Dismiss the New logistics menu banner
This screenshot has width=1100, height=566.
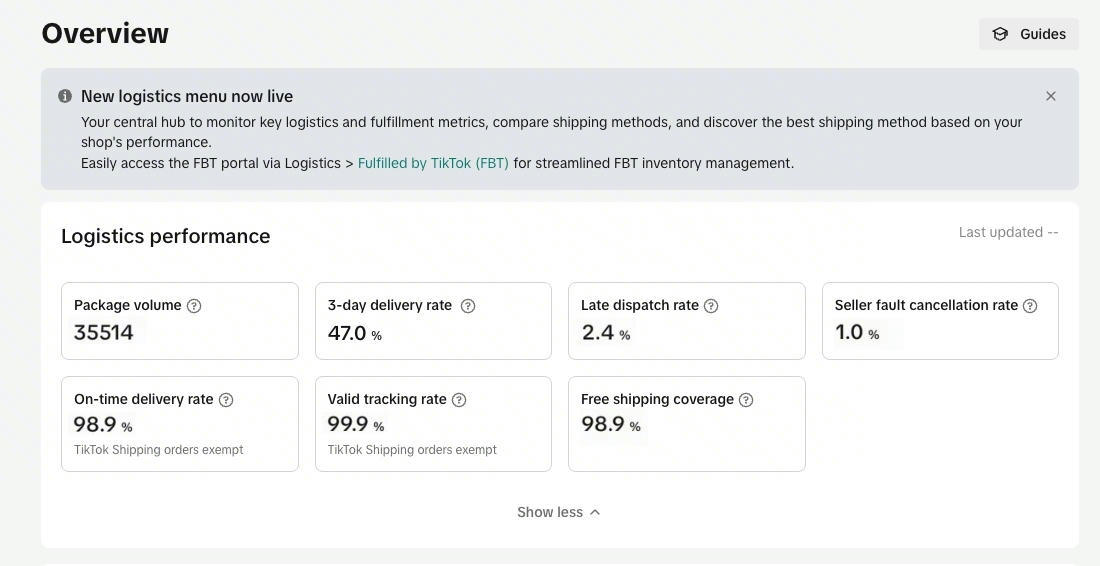1051,96
